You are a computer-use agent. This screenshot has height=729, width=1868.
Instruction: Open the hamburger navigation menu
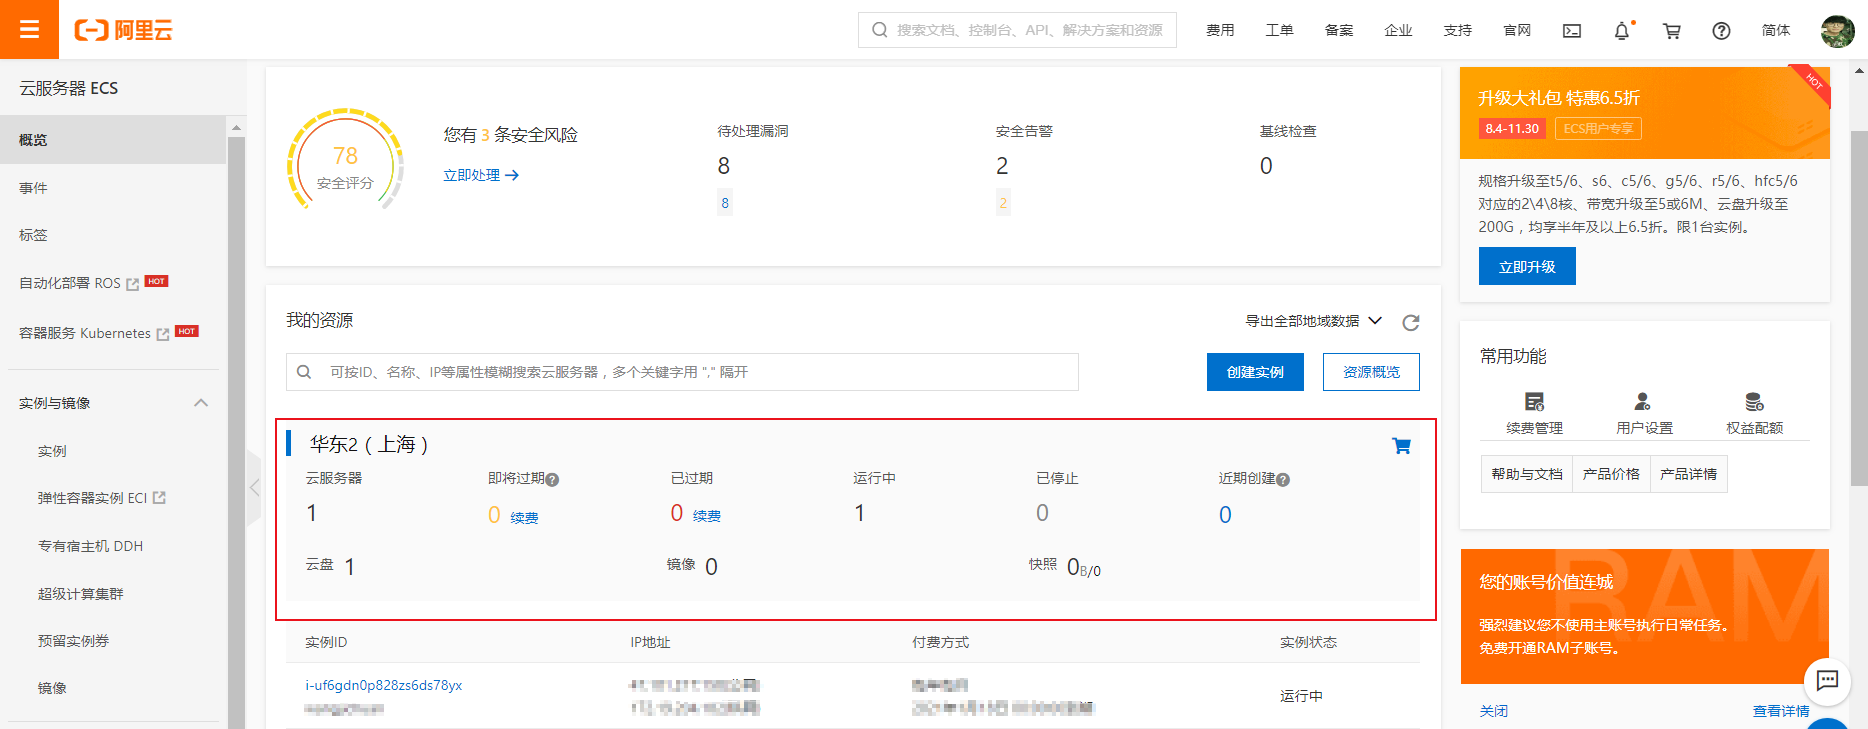pos(29,30)
